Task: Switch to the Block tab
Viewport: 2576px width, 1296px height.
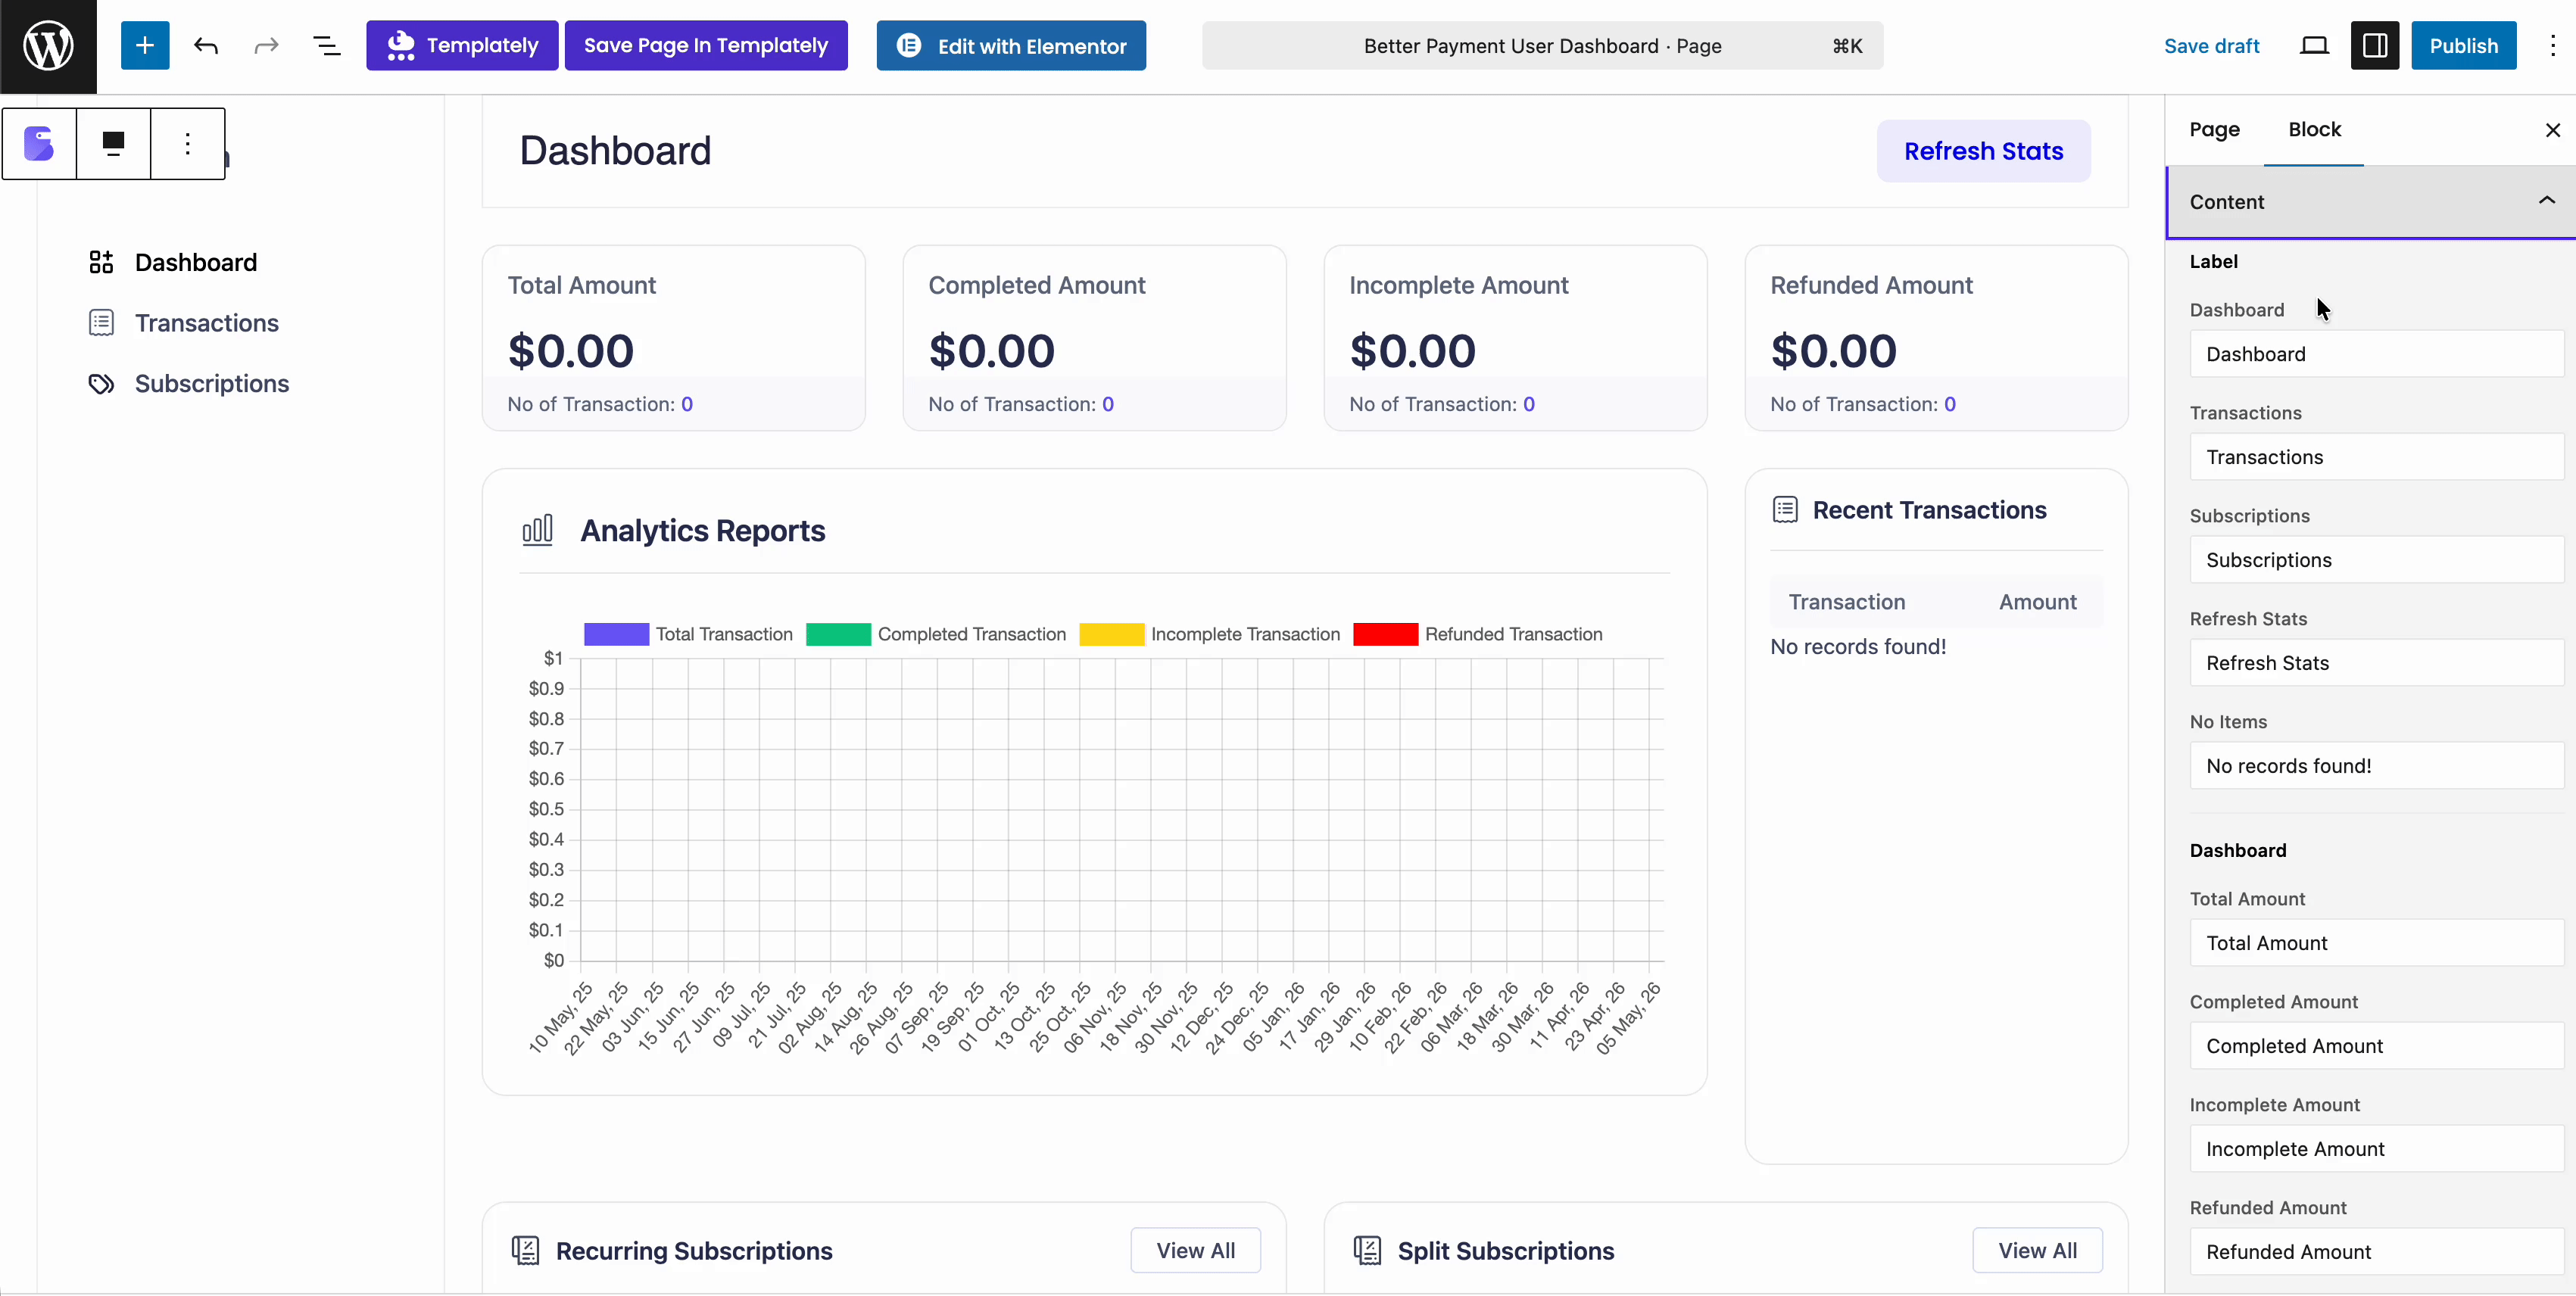Action: click(x=2314, y=130)
